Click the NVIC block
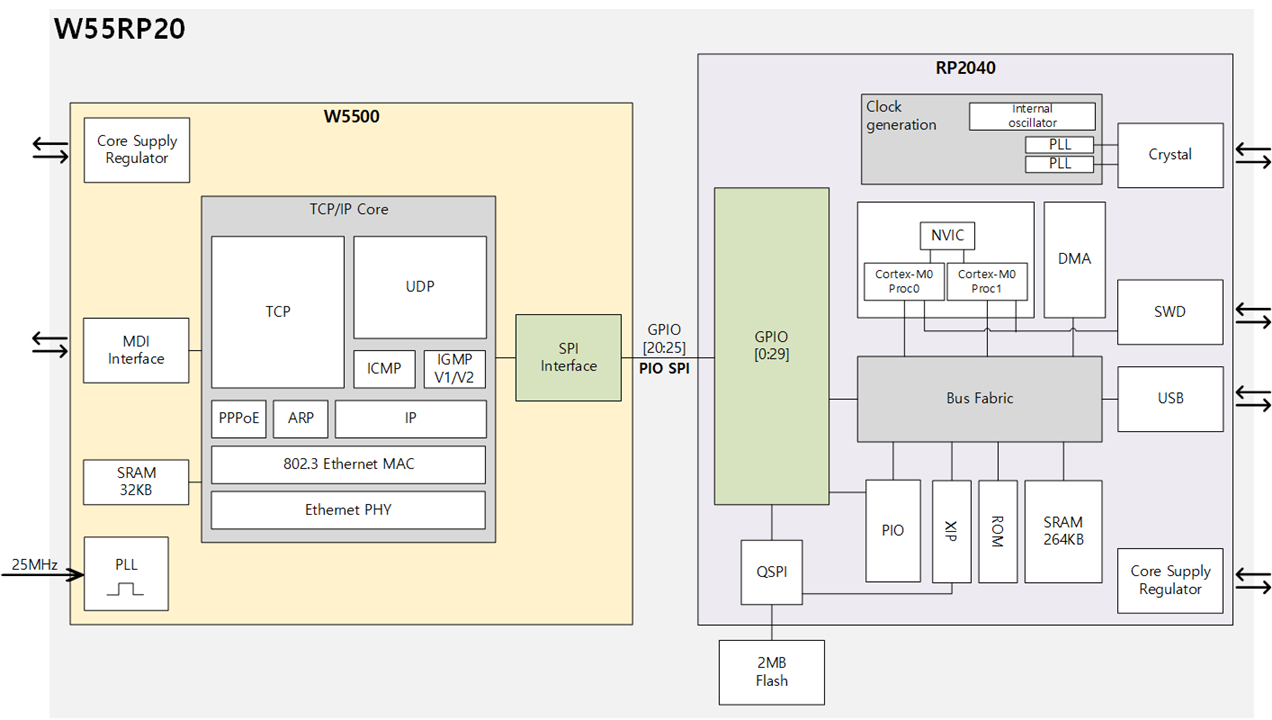Image resolution: width=1272 pixels, height=720 pixels. point(947,236)
